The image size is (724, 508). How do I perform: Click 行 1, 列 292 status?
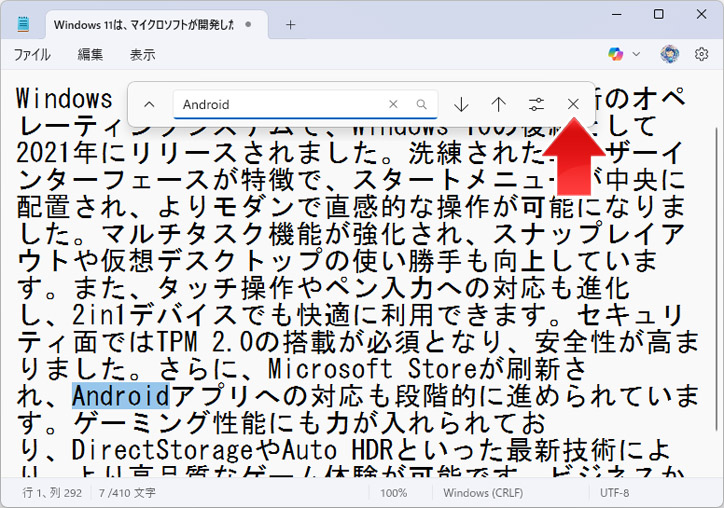pyautogui.click(x=52, y=493)
